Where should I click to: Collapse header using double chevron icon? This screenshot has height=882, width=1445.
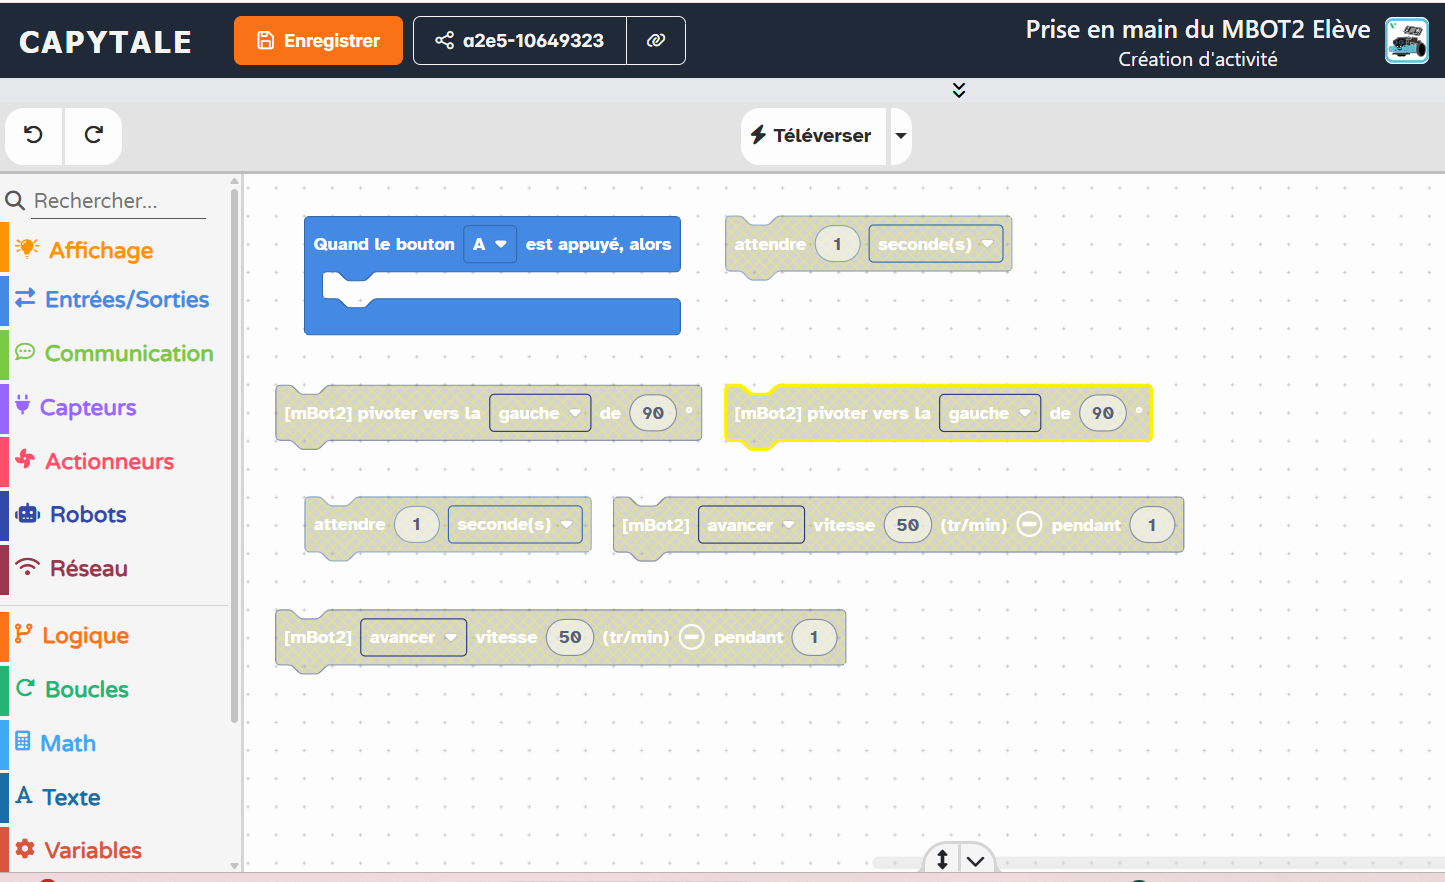959,90
